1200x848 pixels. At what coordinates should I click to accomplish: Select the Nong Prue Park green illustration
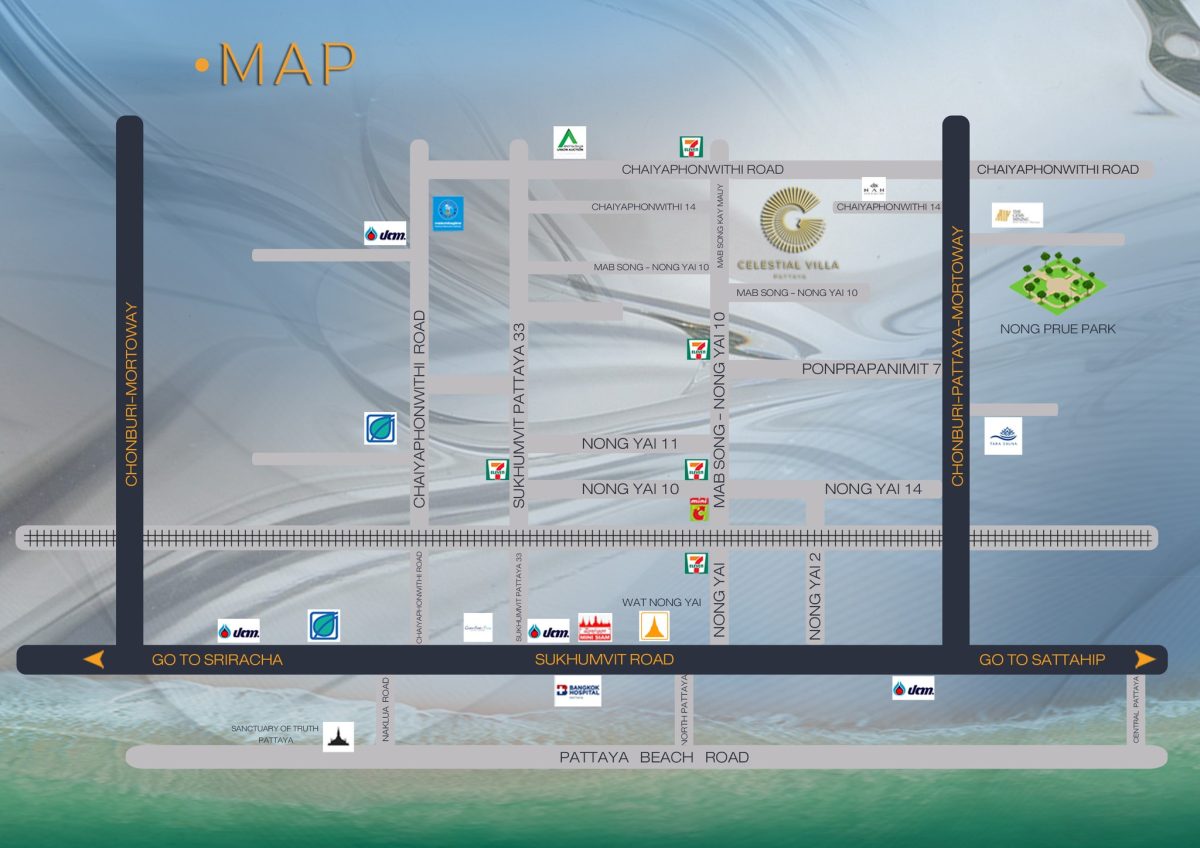tap(1057, 282)
